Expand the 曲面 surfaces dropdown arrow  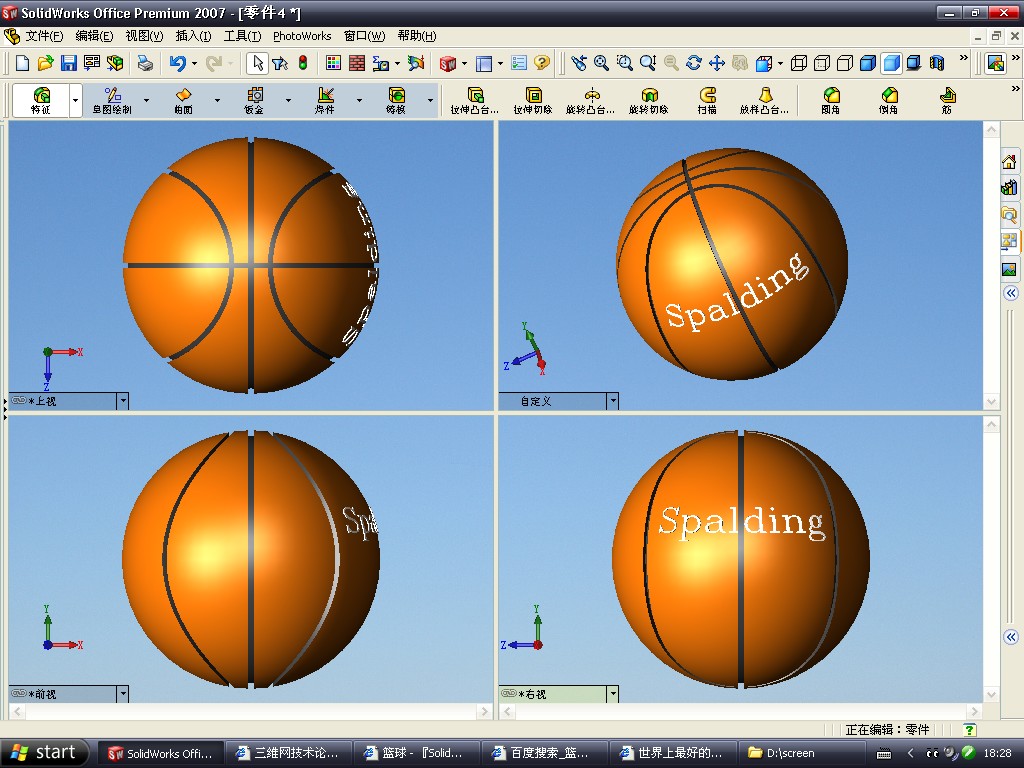click(217, 101)
